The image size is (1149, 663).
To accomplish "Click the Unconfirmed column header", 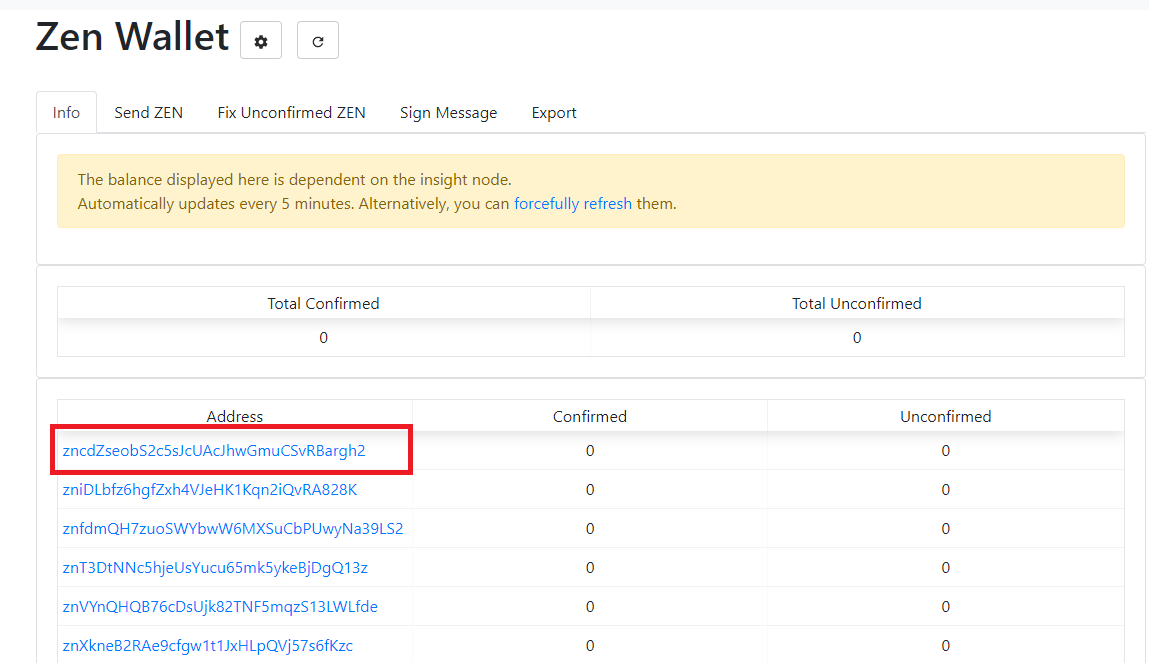I will coord(945,416).
